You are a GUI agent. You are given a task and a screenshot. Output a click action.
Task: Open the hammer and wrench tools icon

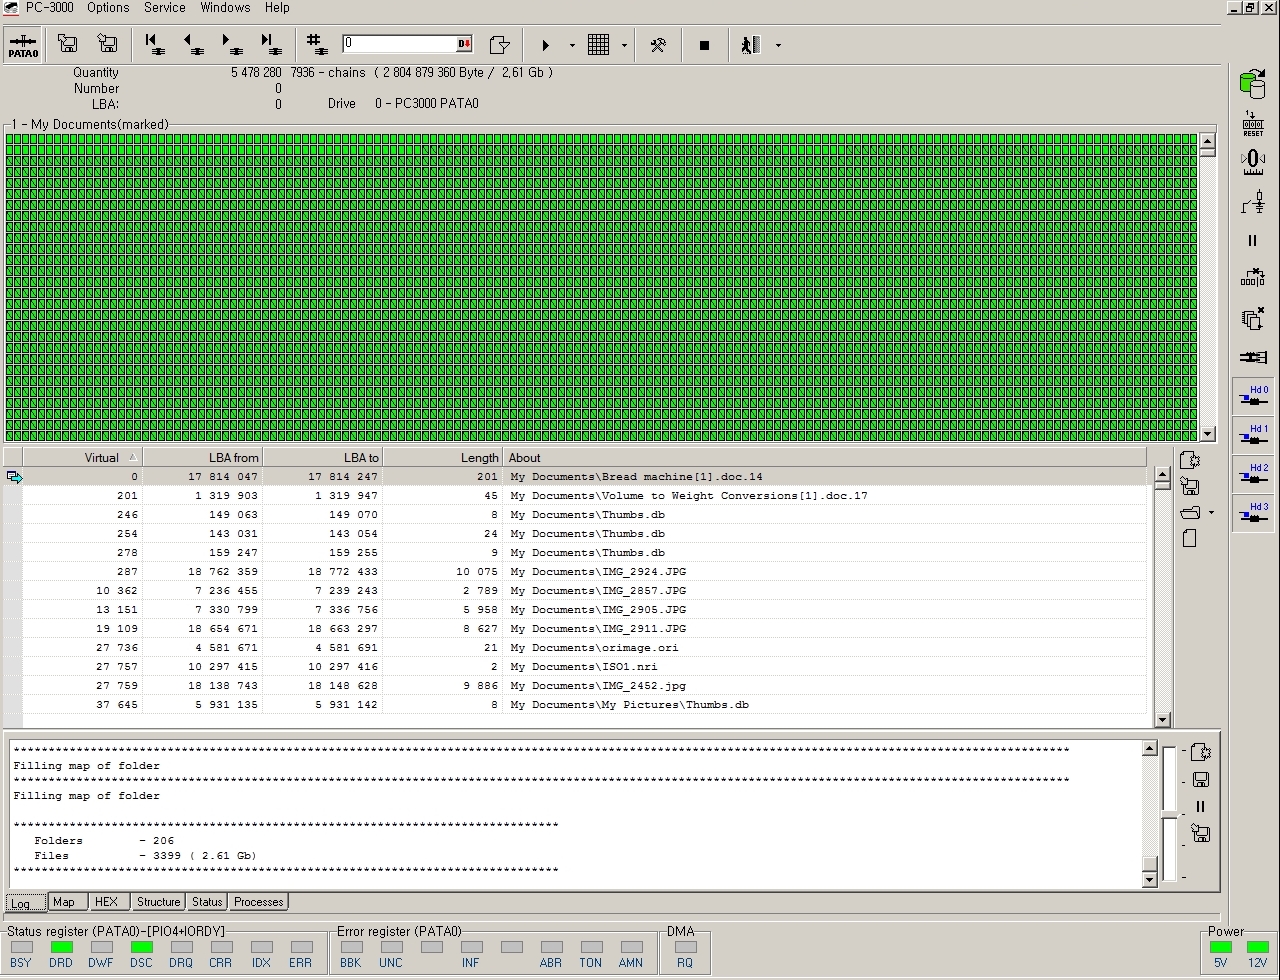coord(658,45)
